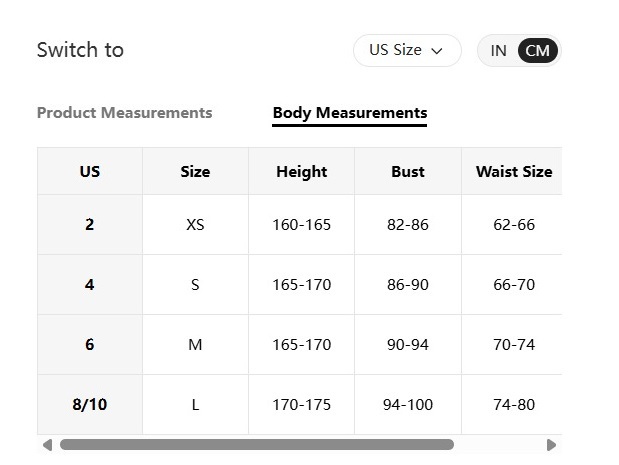
Task: Click the Bust column header
Action: [x=407, y=172]
